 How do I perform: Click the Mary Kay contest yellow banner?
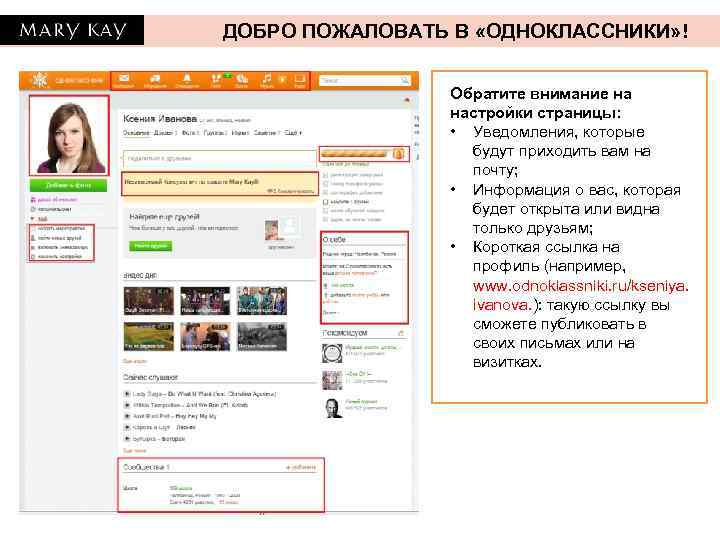click(x=220, y=184)
